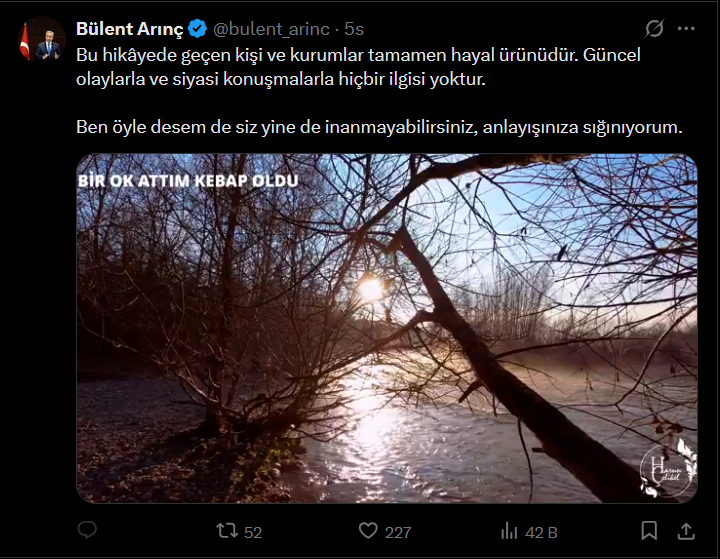
Task: Click the repost count of 52
Action: pyautogui.click(x=252, y=532)
